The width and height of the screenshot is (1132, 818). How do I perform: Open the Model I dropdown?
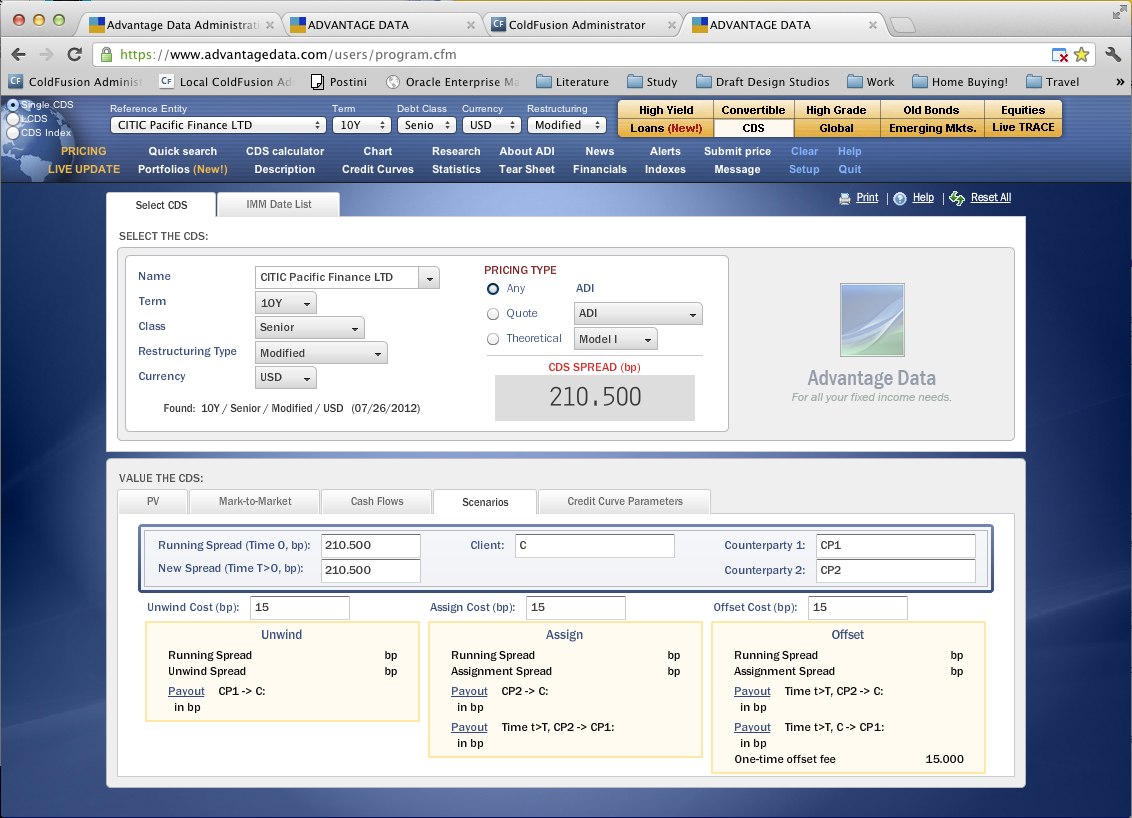click(616, 339)
